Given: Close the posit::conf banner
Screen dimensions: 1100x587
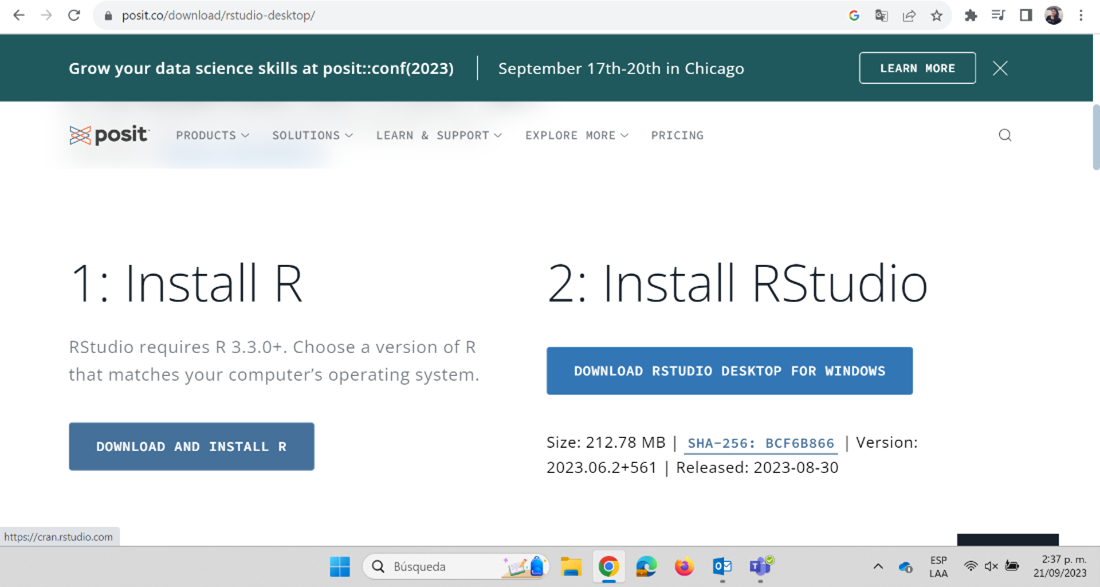Looking at the screenshot, I should point(1000,68).
